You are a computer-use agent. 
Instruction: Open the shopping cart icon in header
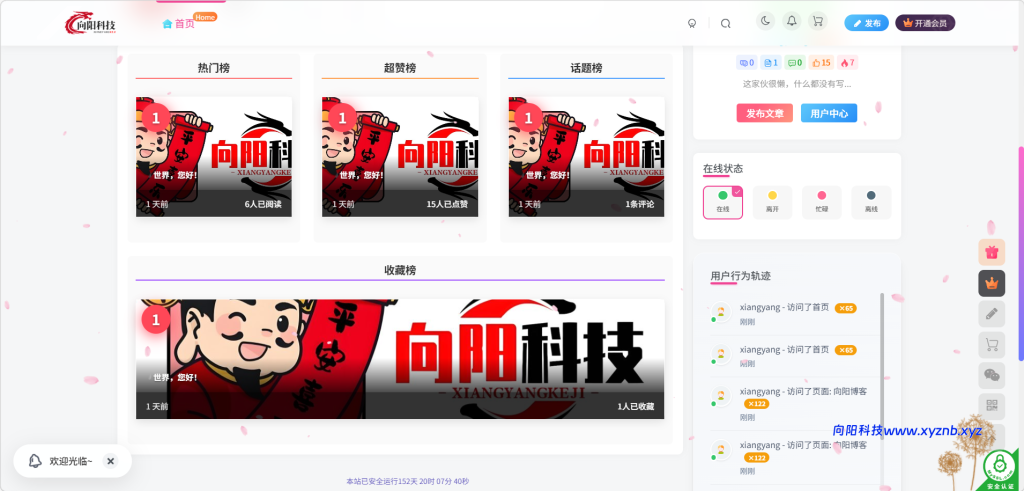click(x=817, y=21)
